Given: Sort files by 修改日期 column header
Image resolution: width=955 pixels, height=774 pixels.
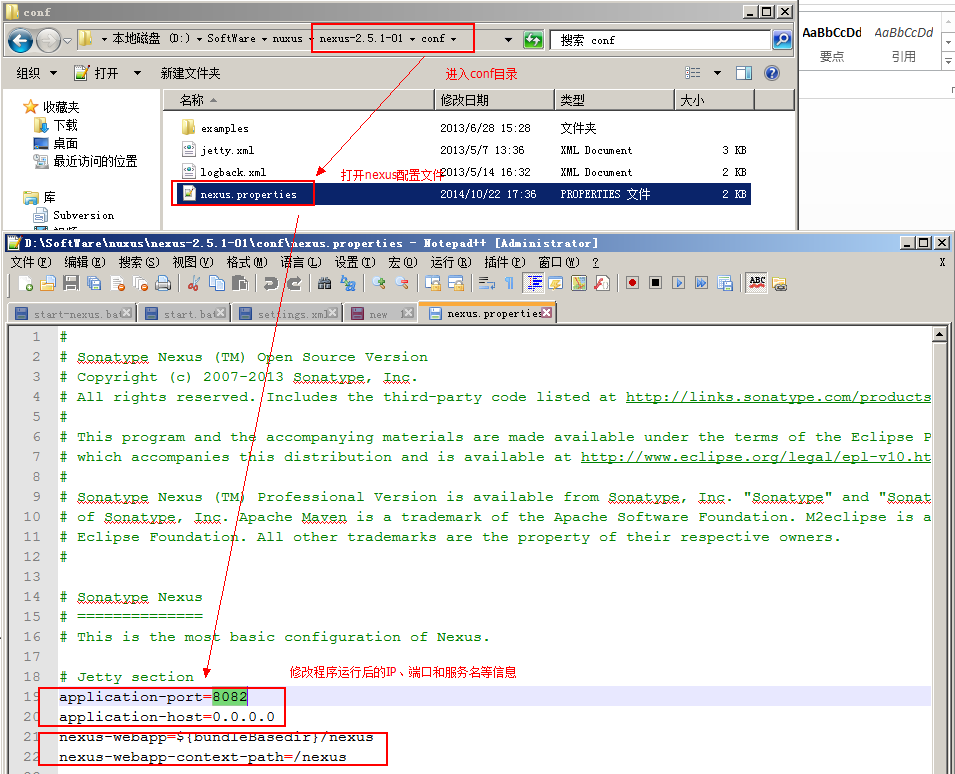Looking at the screenshot, I should [x=494, y=100].
